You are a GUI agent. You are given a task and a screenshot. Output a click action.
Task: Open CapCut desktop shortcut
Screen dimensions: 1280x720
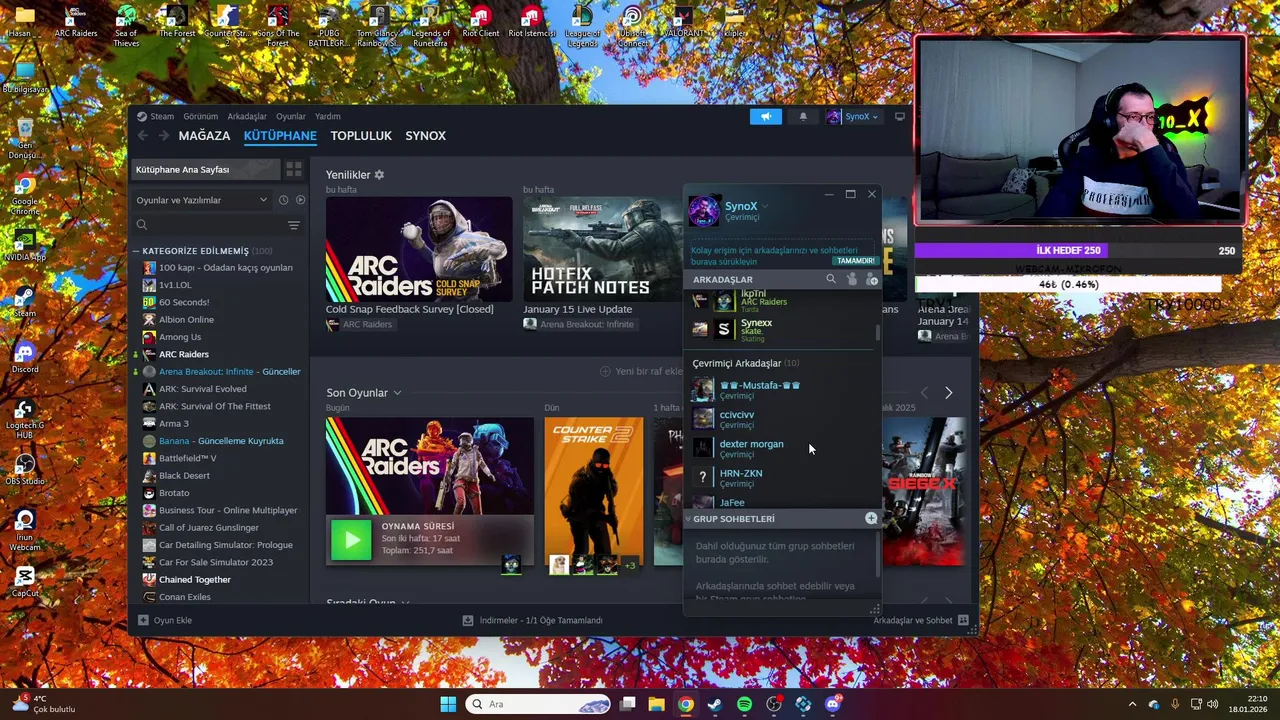point(25,581)
